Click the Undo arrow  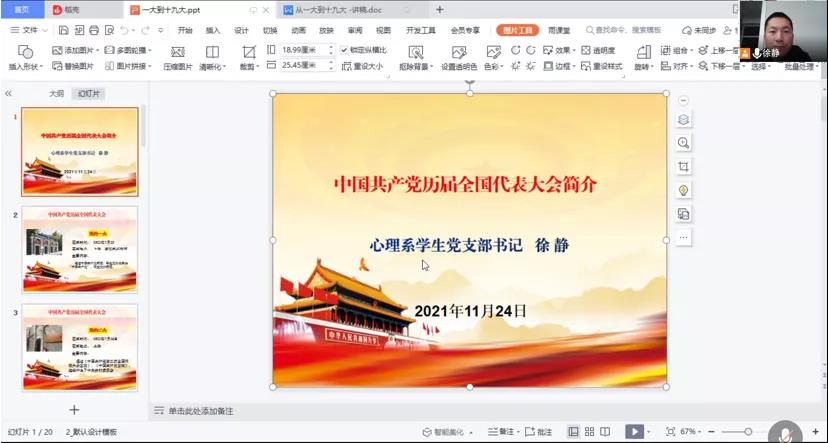[124, 30]
